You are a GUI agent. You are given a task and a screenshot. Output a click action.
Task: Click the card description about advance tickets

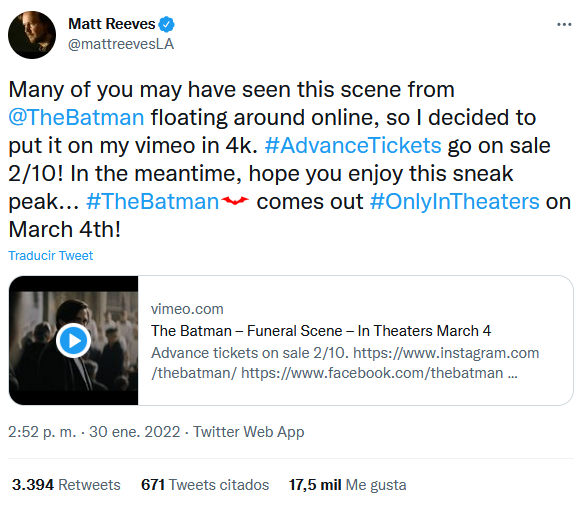point(345,363)
